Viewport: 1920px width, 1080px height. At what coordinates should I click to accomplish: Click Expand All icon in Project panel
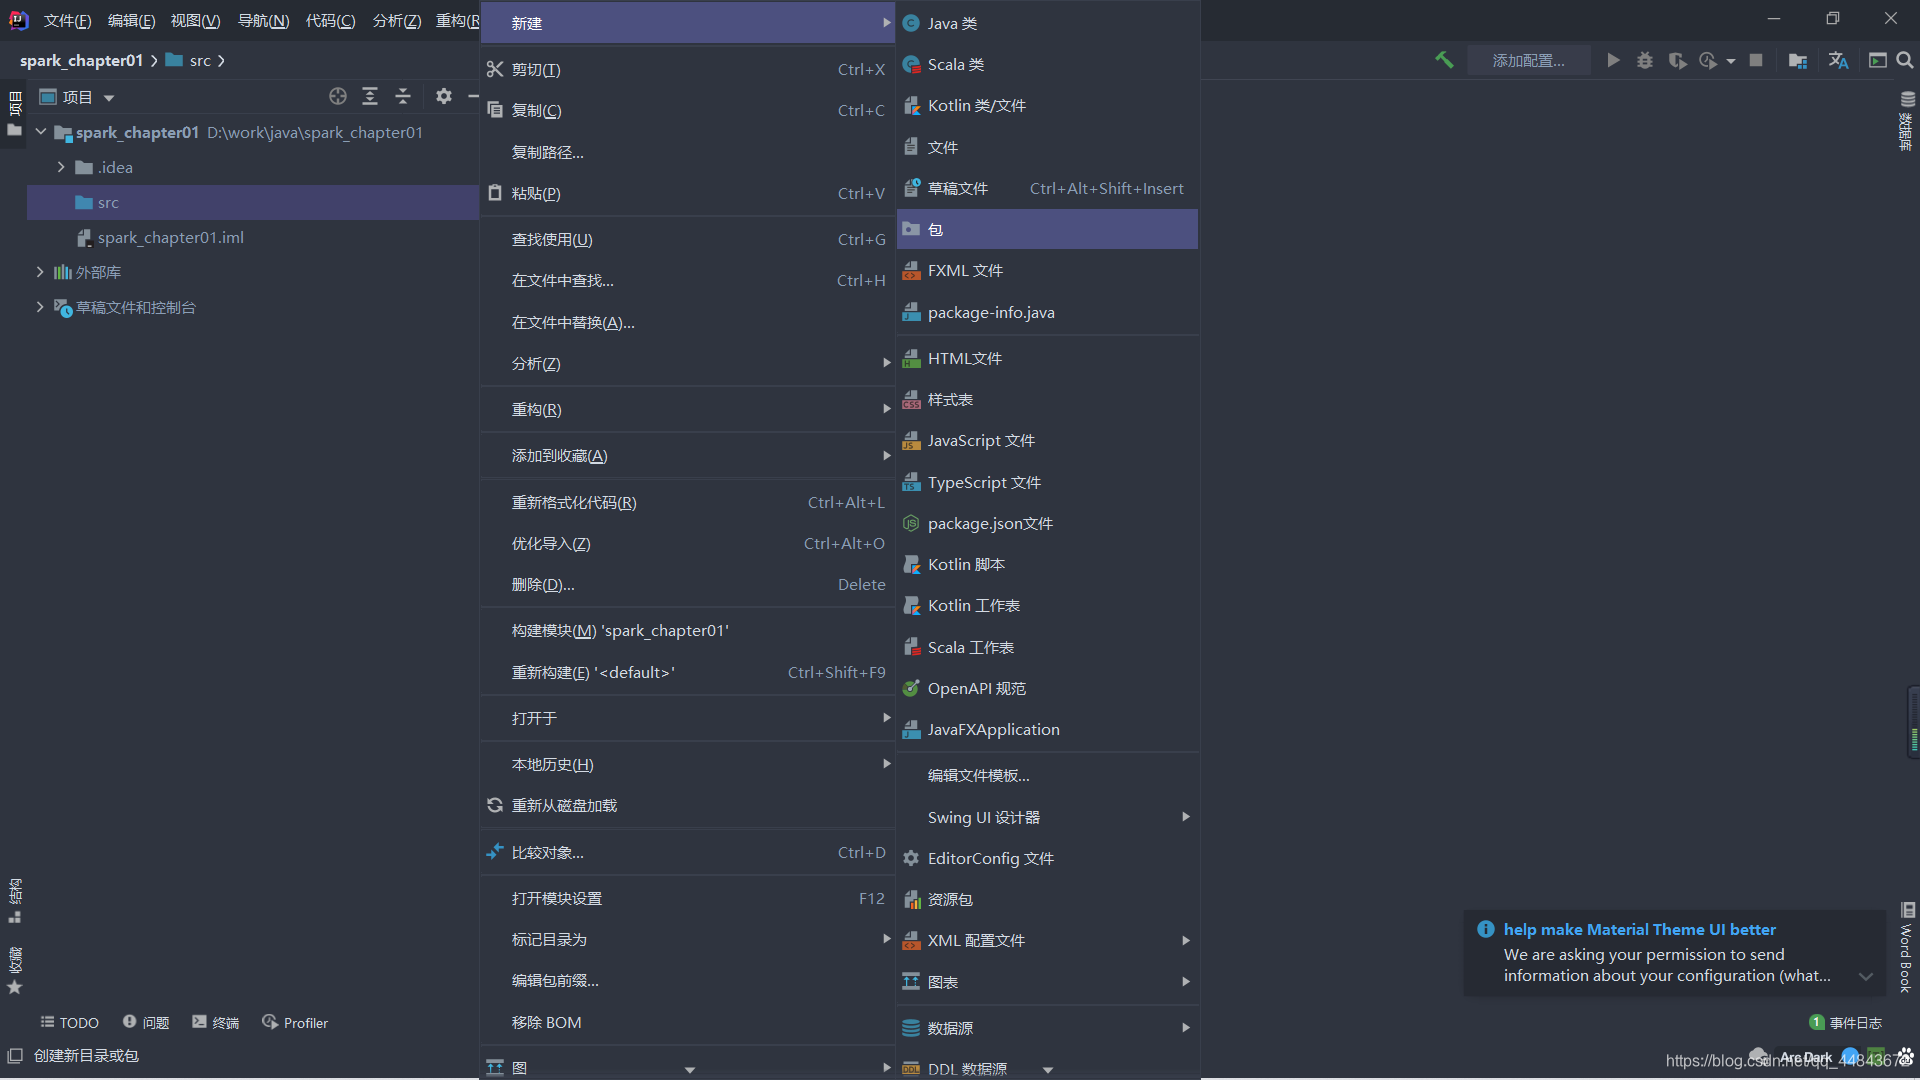click(370, 96)
